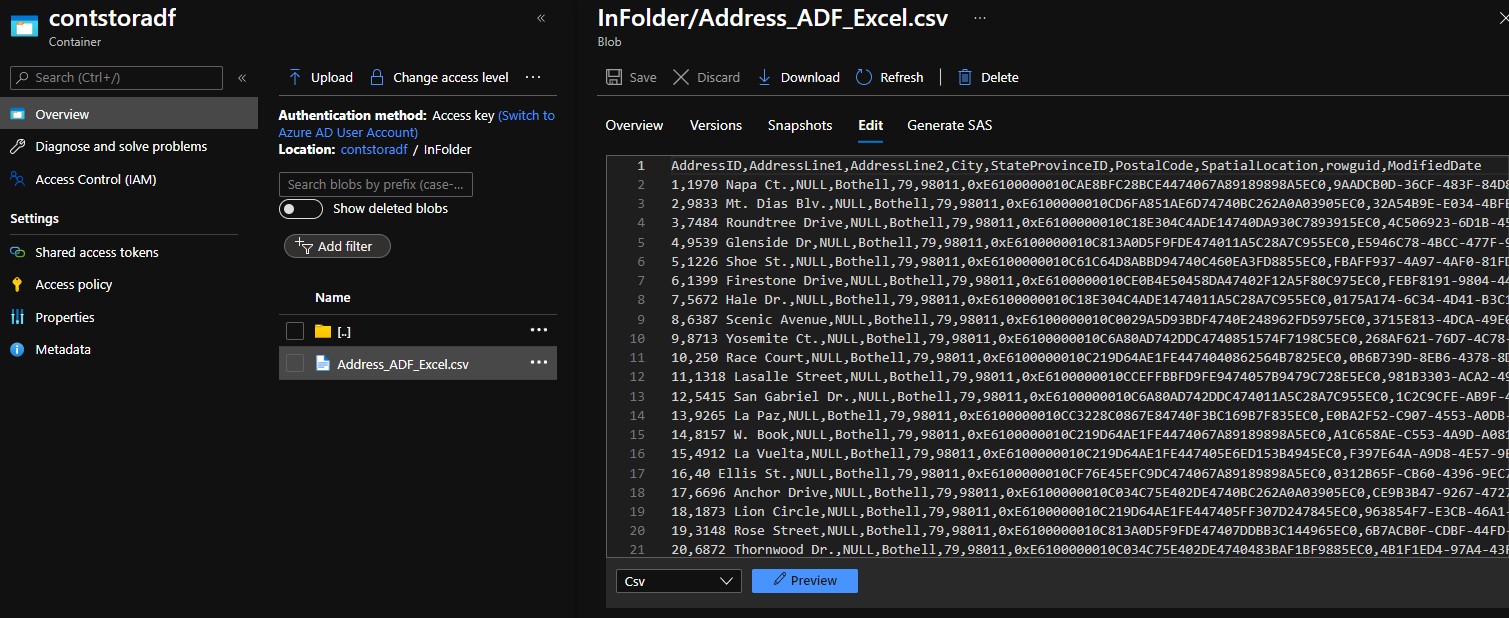Click the Delete trash can icon
Image resolution: width=1509 pixels, height=618 pixels.
[965, 77]
